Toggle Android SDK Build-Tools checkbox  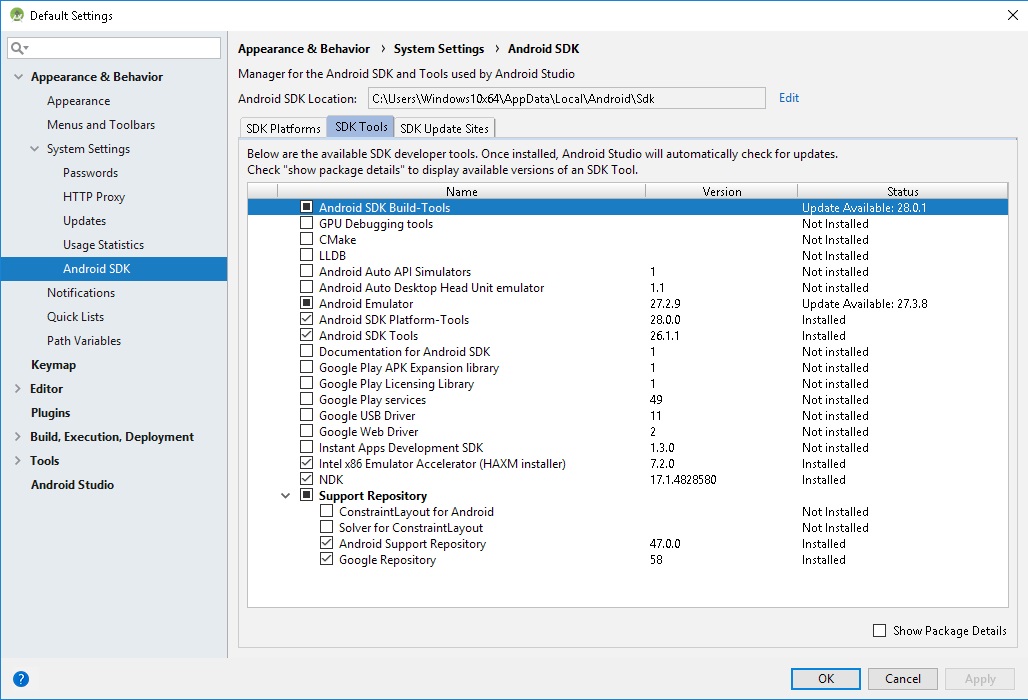306,207
